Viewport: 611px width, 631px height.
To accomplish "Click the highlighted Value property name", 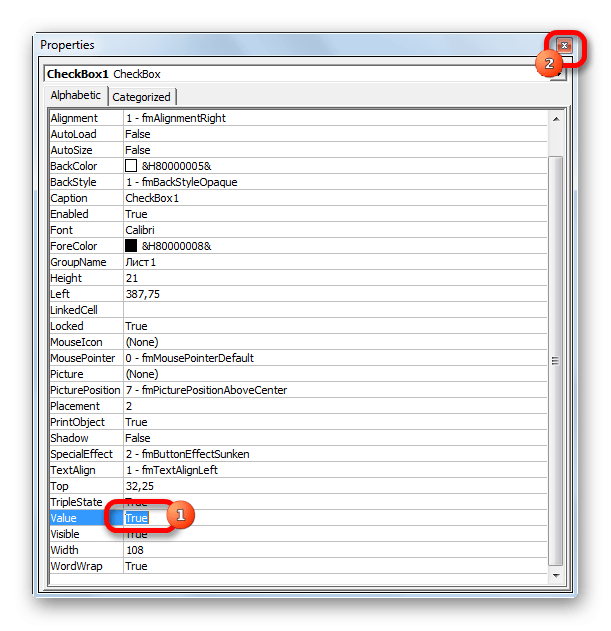I will click(63, 518).
